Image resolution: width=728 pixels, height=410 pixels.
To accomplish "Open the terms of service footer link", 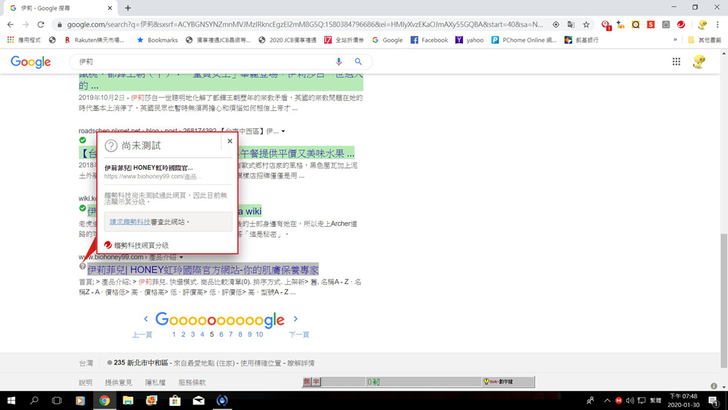I will pos(192,383).
